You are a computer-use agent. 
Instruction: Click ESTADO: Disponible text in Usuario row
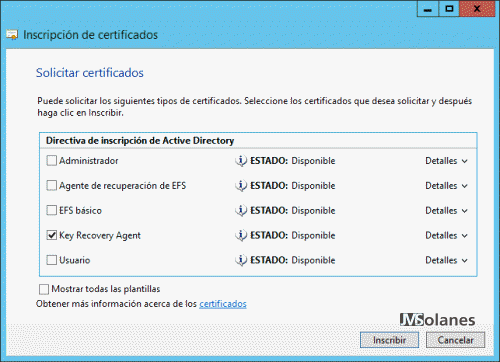click(293, 260)
